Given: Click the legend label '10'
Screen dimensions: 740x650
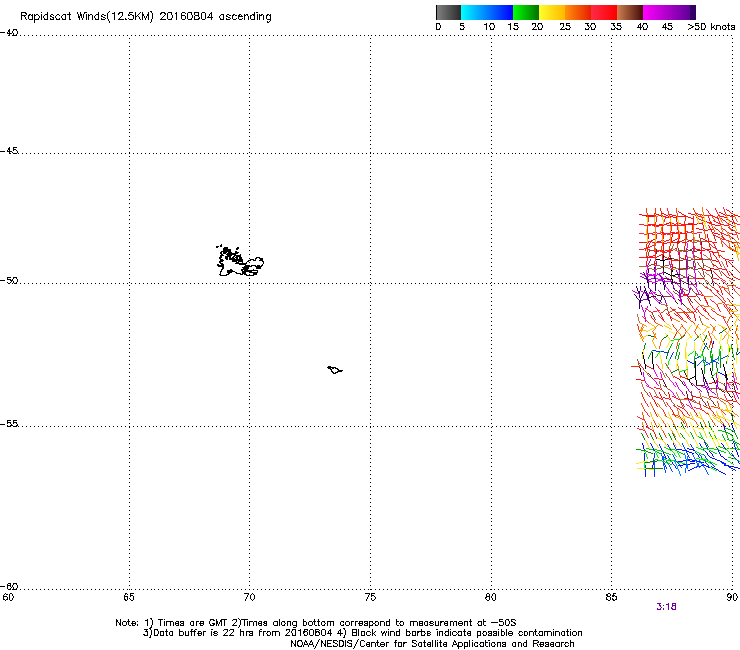Looking at the screenshot, I should point(489,27).
